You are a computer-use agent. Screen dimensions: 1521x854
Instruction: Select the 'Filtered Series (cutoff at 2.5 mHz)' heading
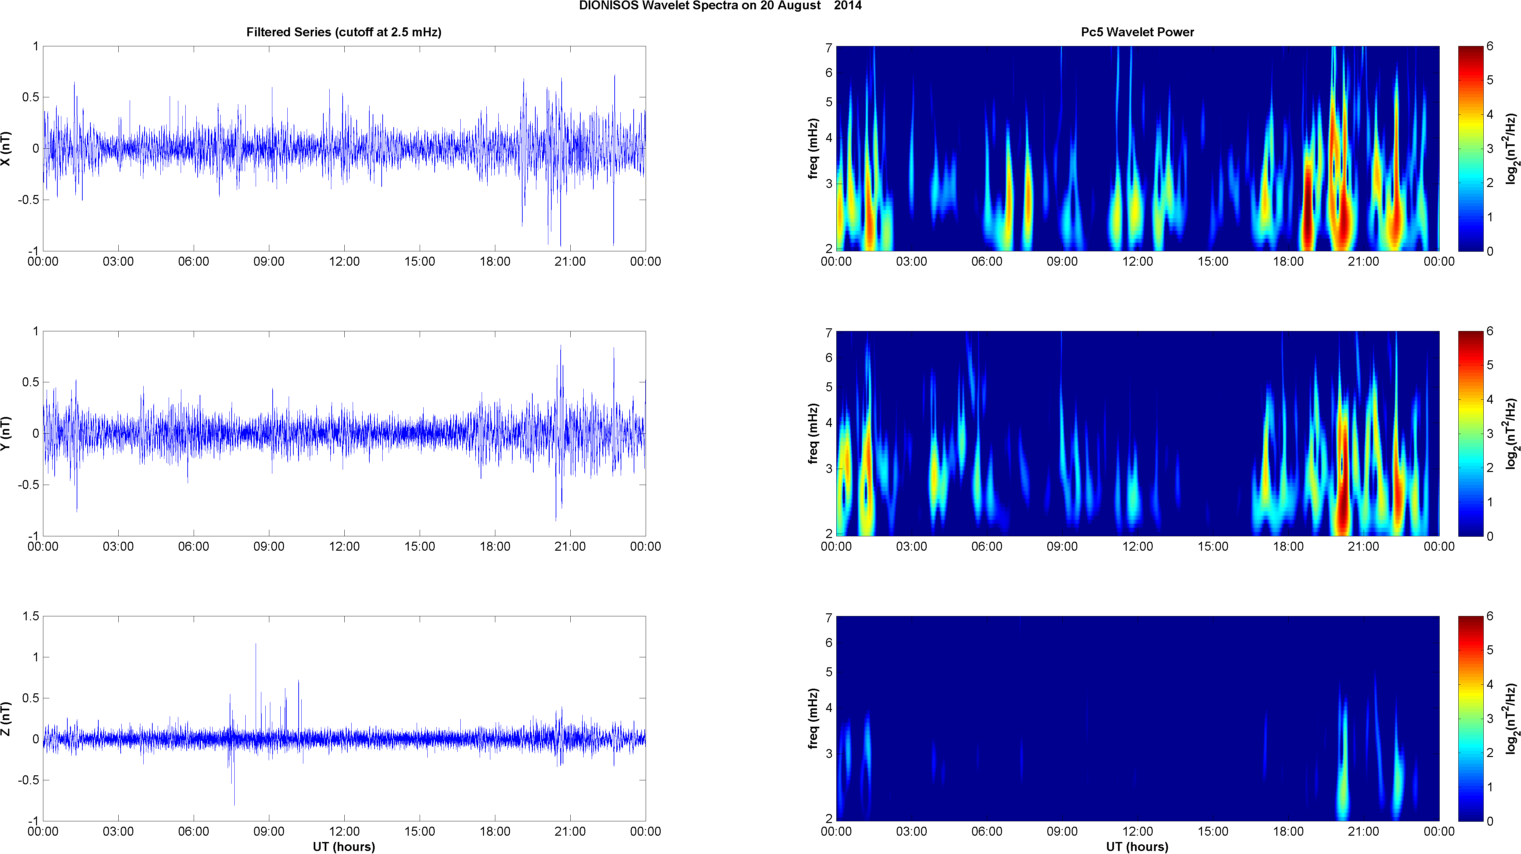pos(344,32)
